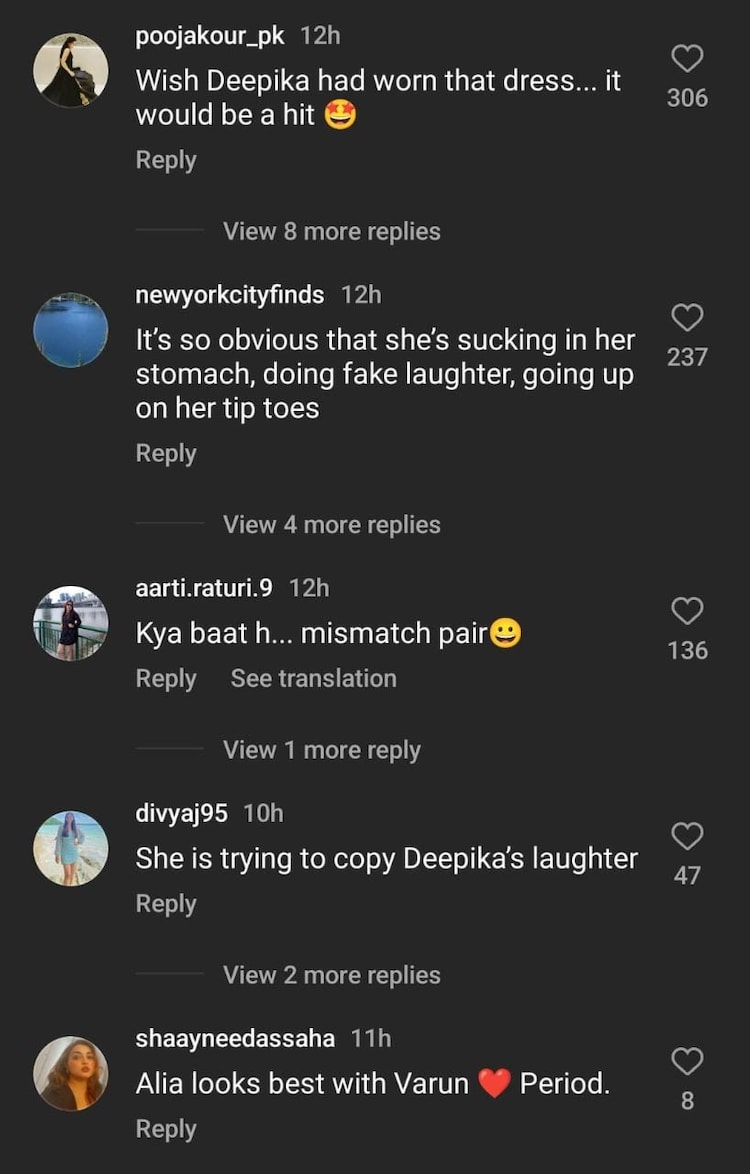Expand View 2 more replies
The image size is (750, 1174).
click(331, 975)
